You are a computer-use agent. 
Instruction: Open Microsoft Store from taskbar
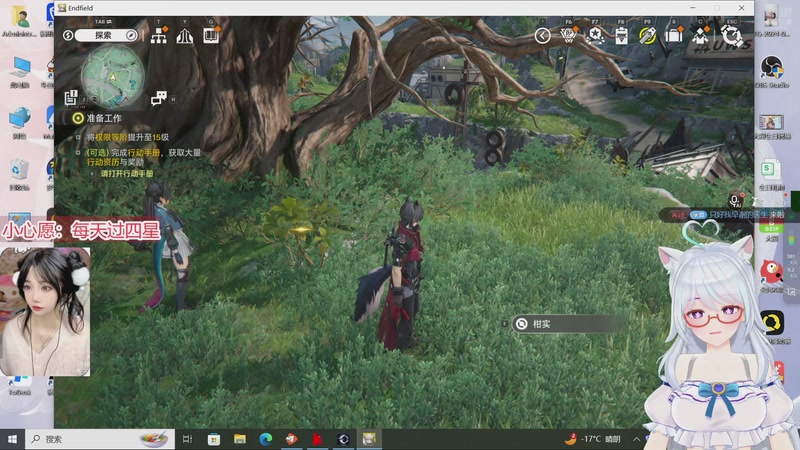(x=214, y=439)
